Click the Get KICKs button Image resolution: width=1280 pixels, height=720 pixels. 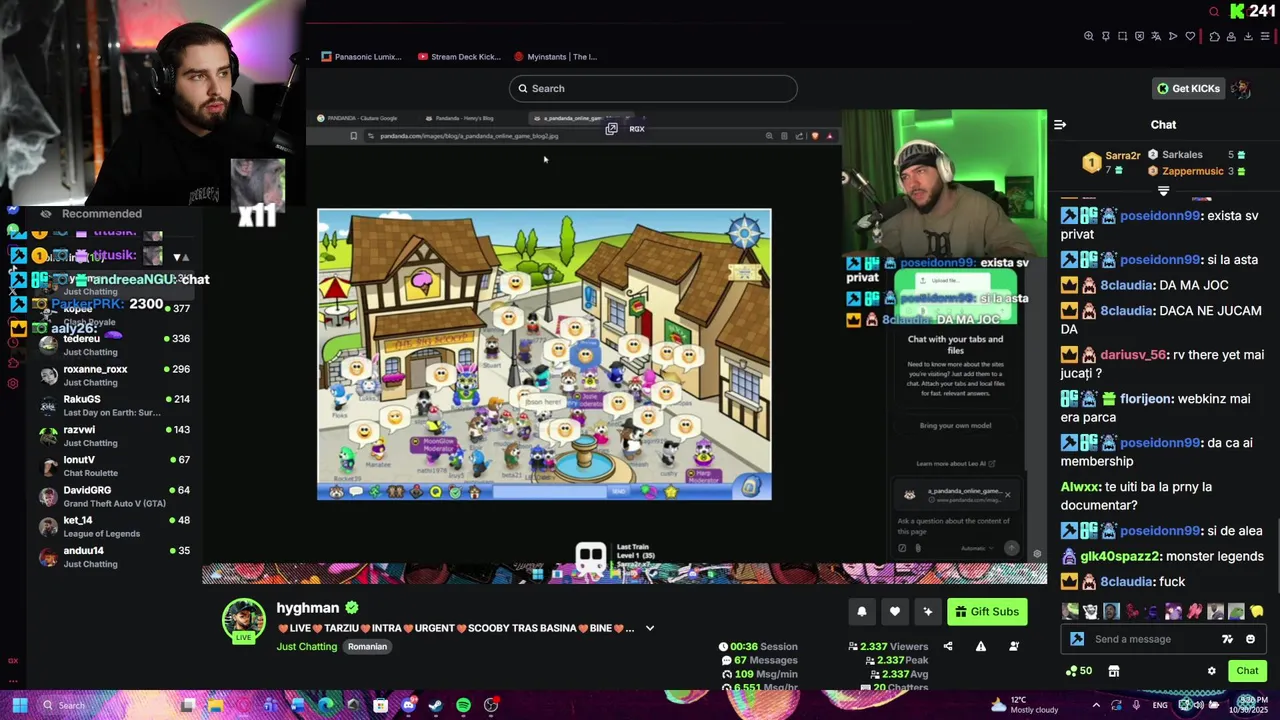point(1189,88)
